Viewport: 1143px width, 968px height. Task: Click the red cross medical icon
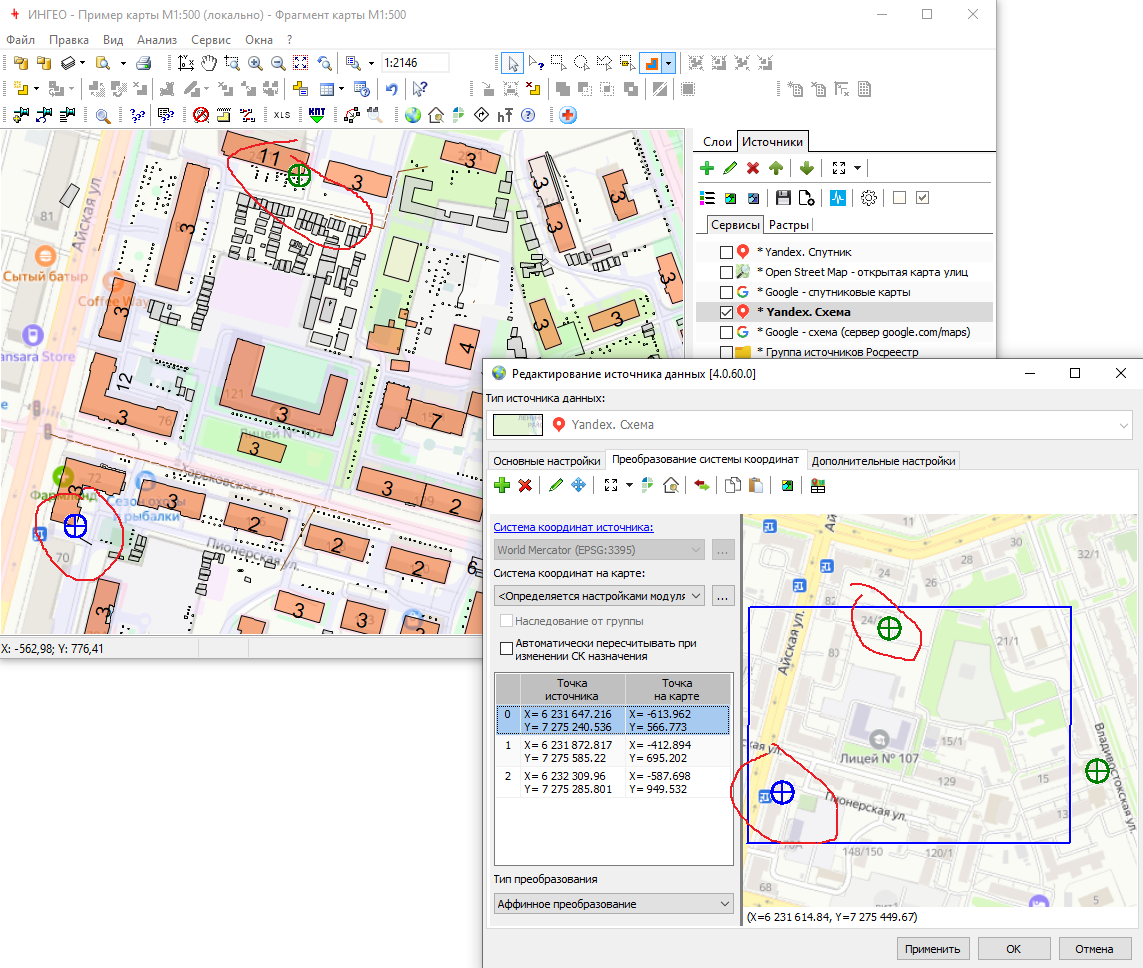click(568, 115)
